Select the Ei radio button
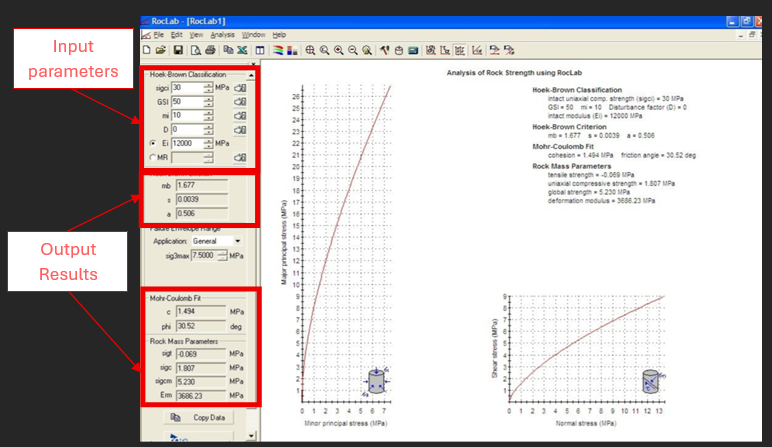The image size is (772, 447). coord(153,143)
